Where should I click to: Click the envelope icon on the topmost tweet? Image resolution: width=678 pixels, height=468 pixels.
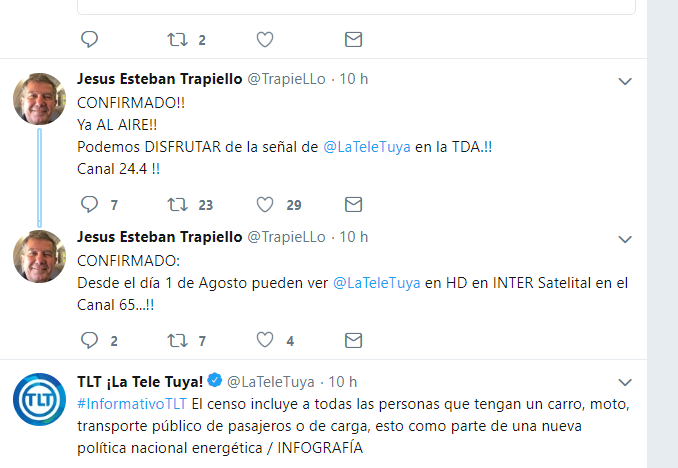(x=353, y=40)
